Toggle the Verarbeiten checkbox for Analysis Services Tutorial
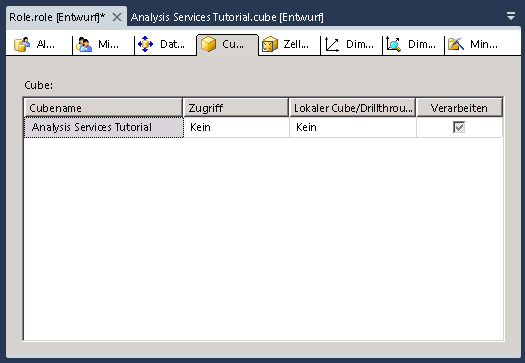This screenshot has width=525, height=363. point(459,127)
